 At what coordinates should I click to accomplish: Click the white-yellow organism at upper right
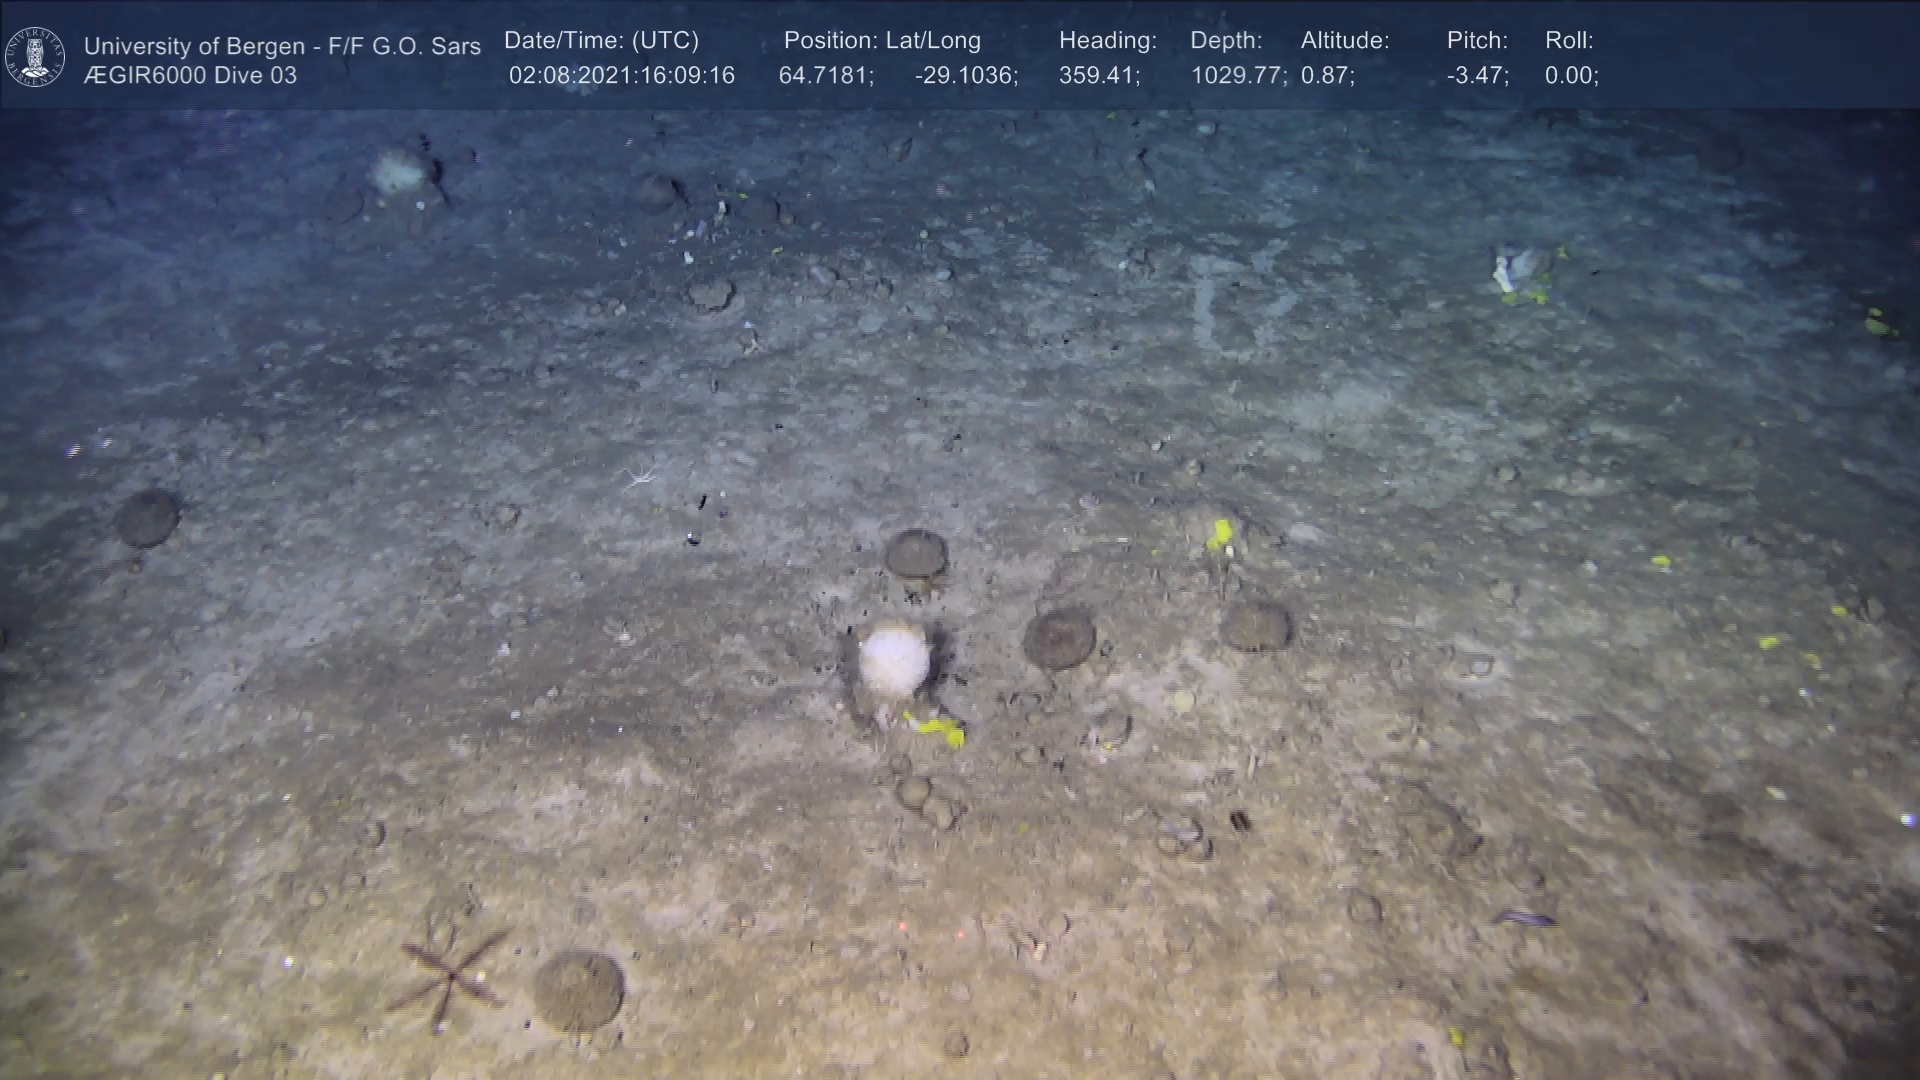(x=1517, y=272)
